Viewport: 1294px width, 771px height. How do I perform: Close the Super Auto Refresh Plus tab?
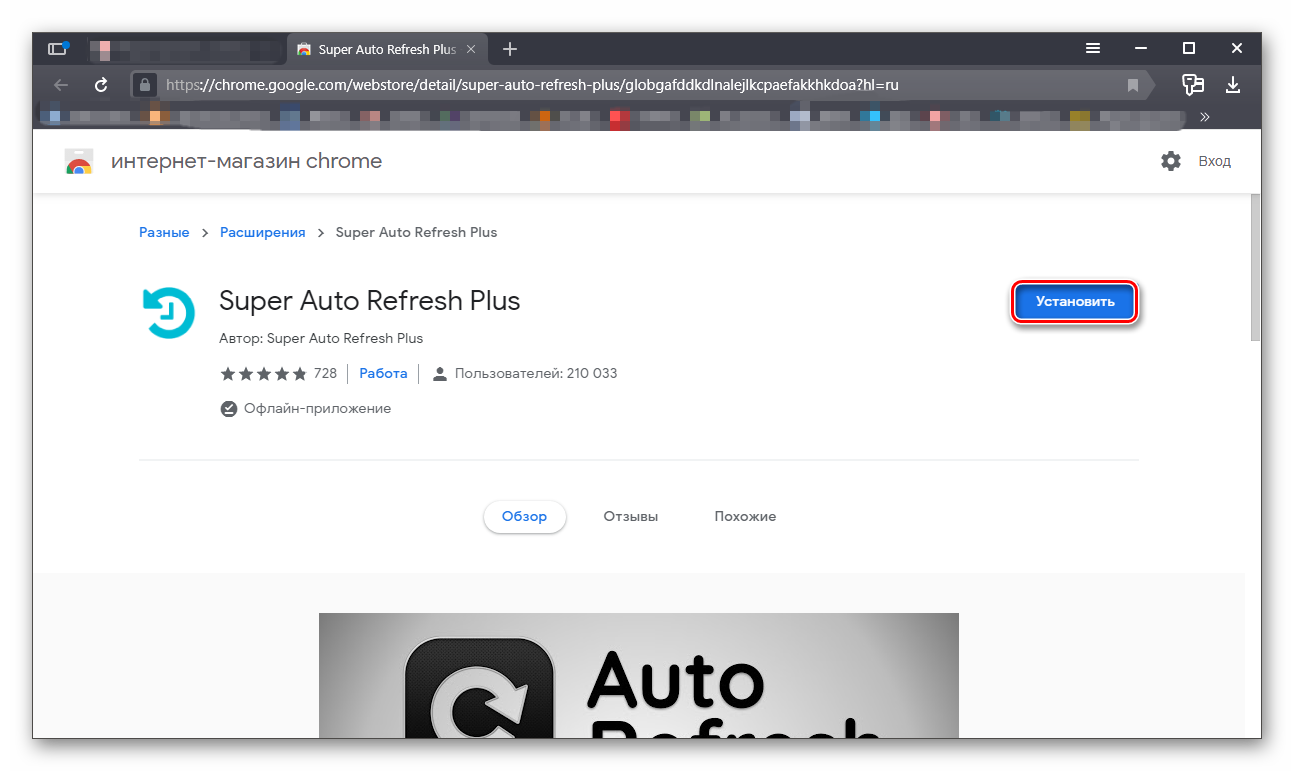(471, 49)
